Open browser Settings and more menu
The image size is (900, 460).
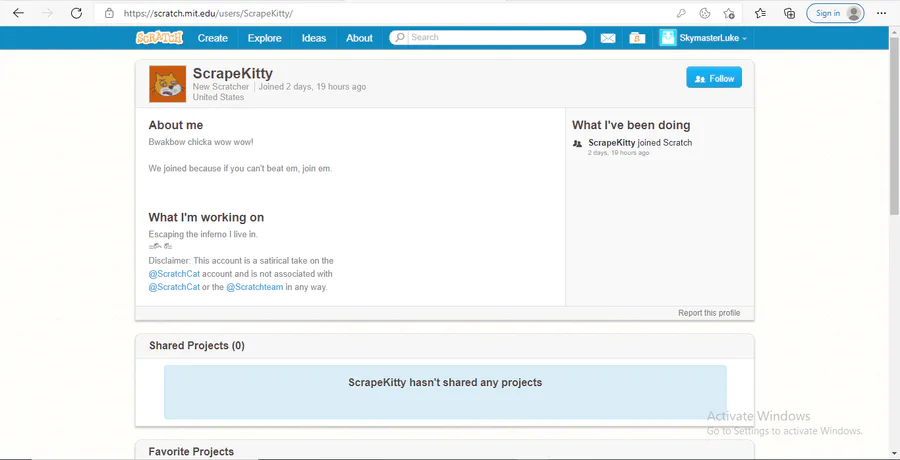(882, 13)
